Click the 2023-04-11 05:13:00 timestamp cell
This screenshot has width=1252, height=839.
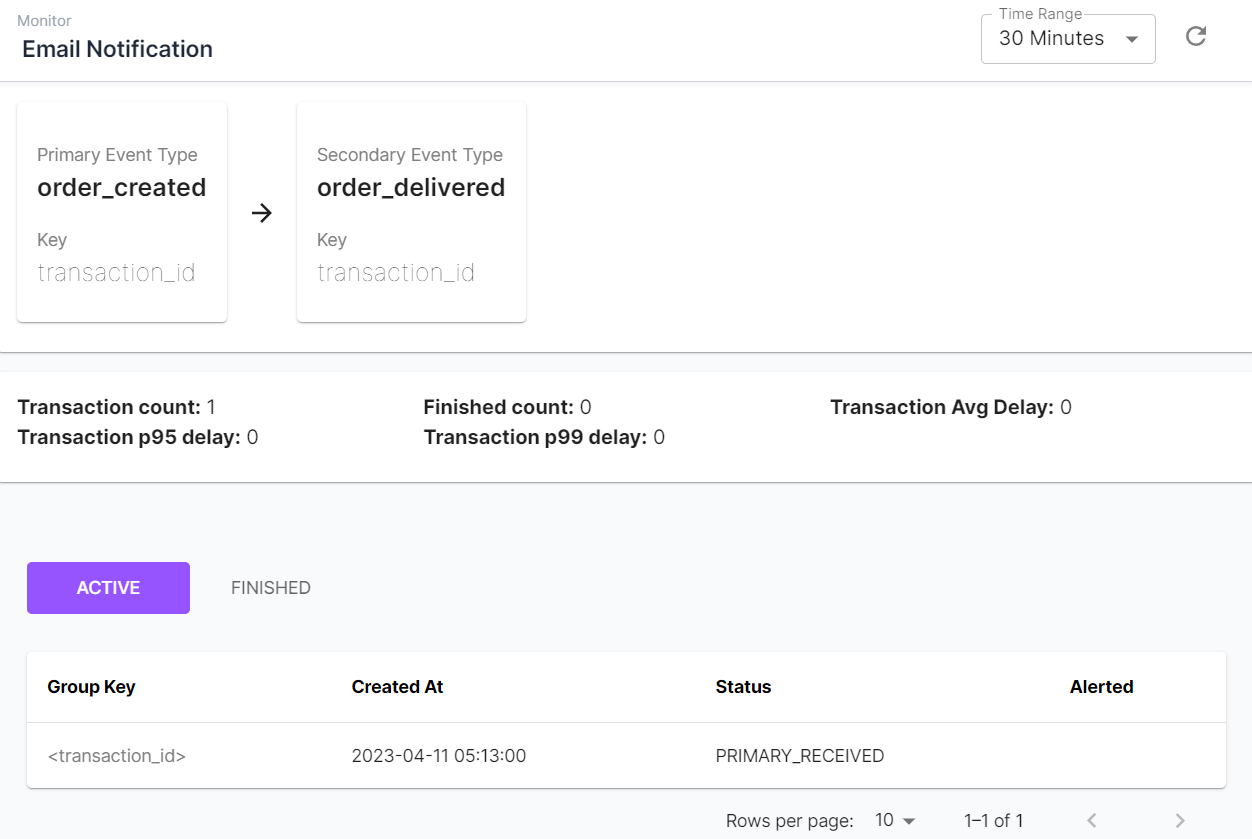pos(438,756)
